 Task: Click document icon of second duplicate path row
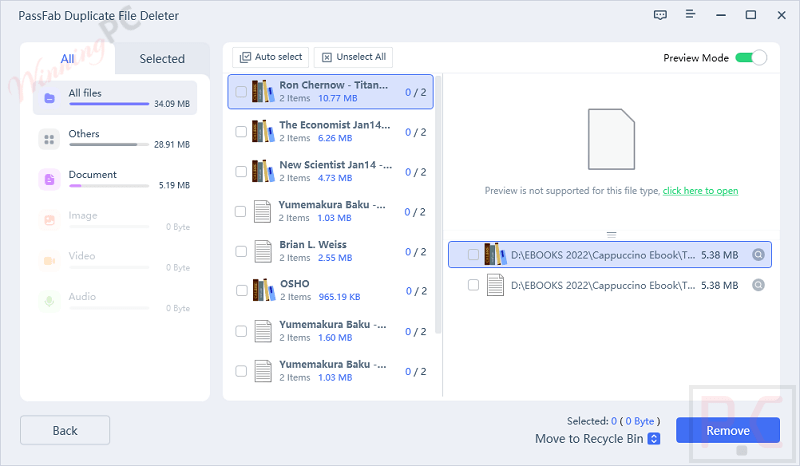point(495,285)
